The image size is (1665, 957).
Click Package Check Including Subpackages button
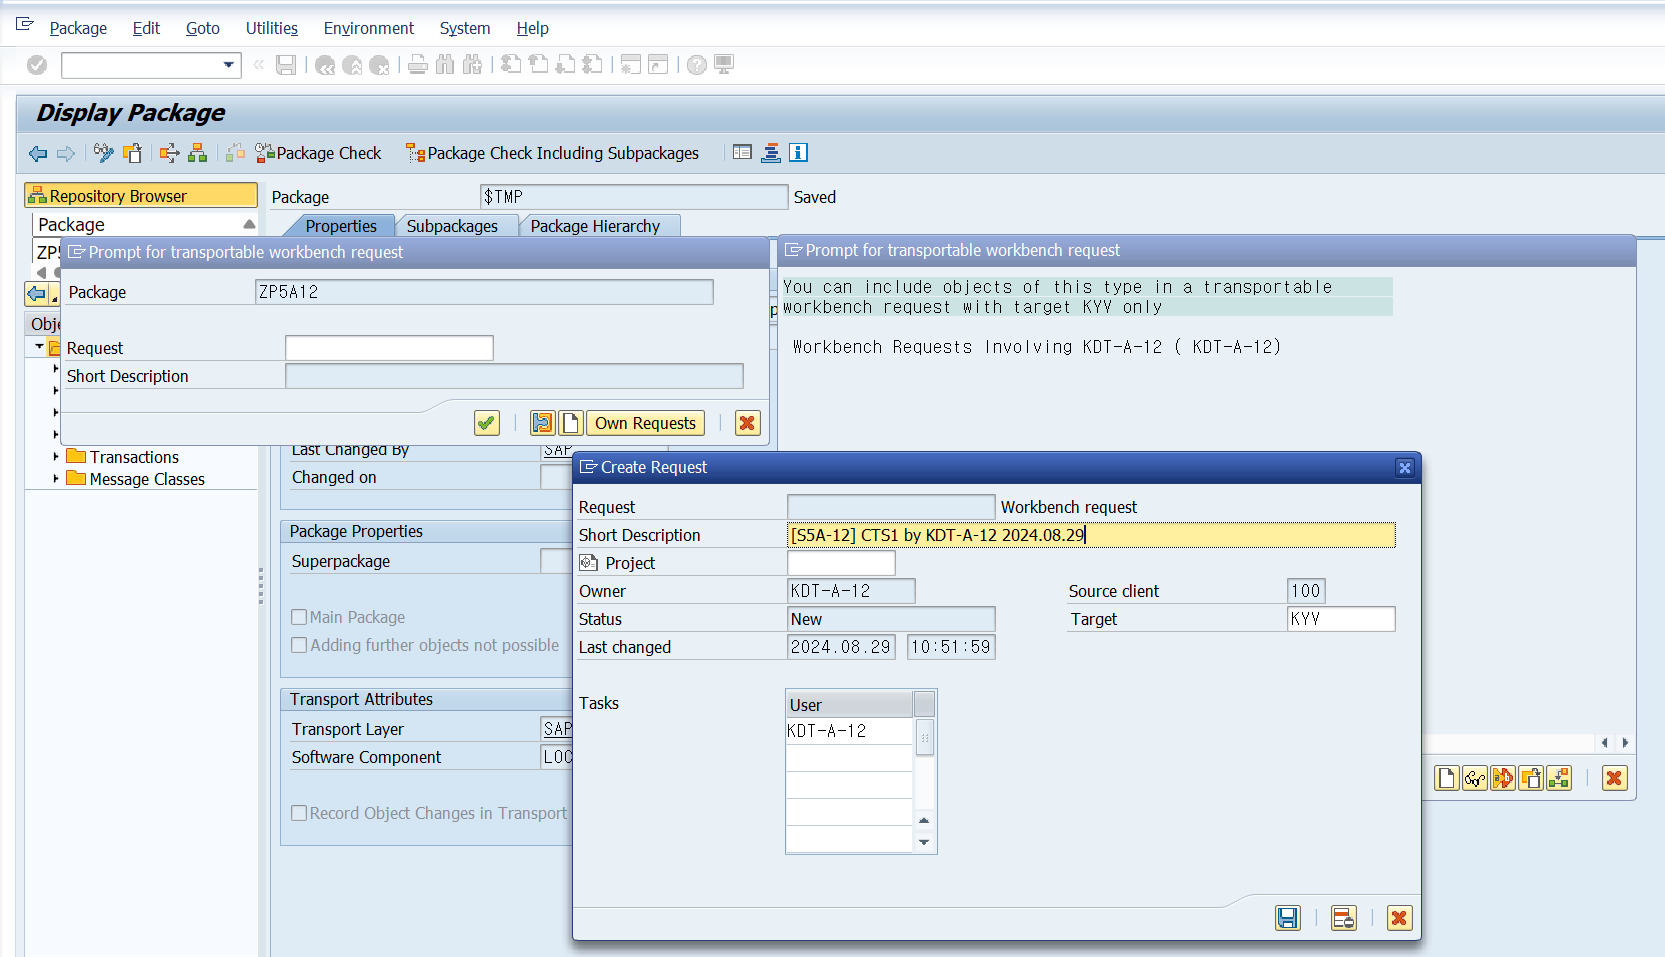tap(552, 153)
